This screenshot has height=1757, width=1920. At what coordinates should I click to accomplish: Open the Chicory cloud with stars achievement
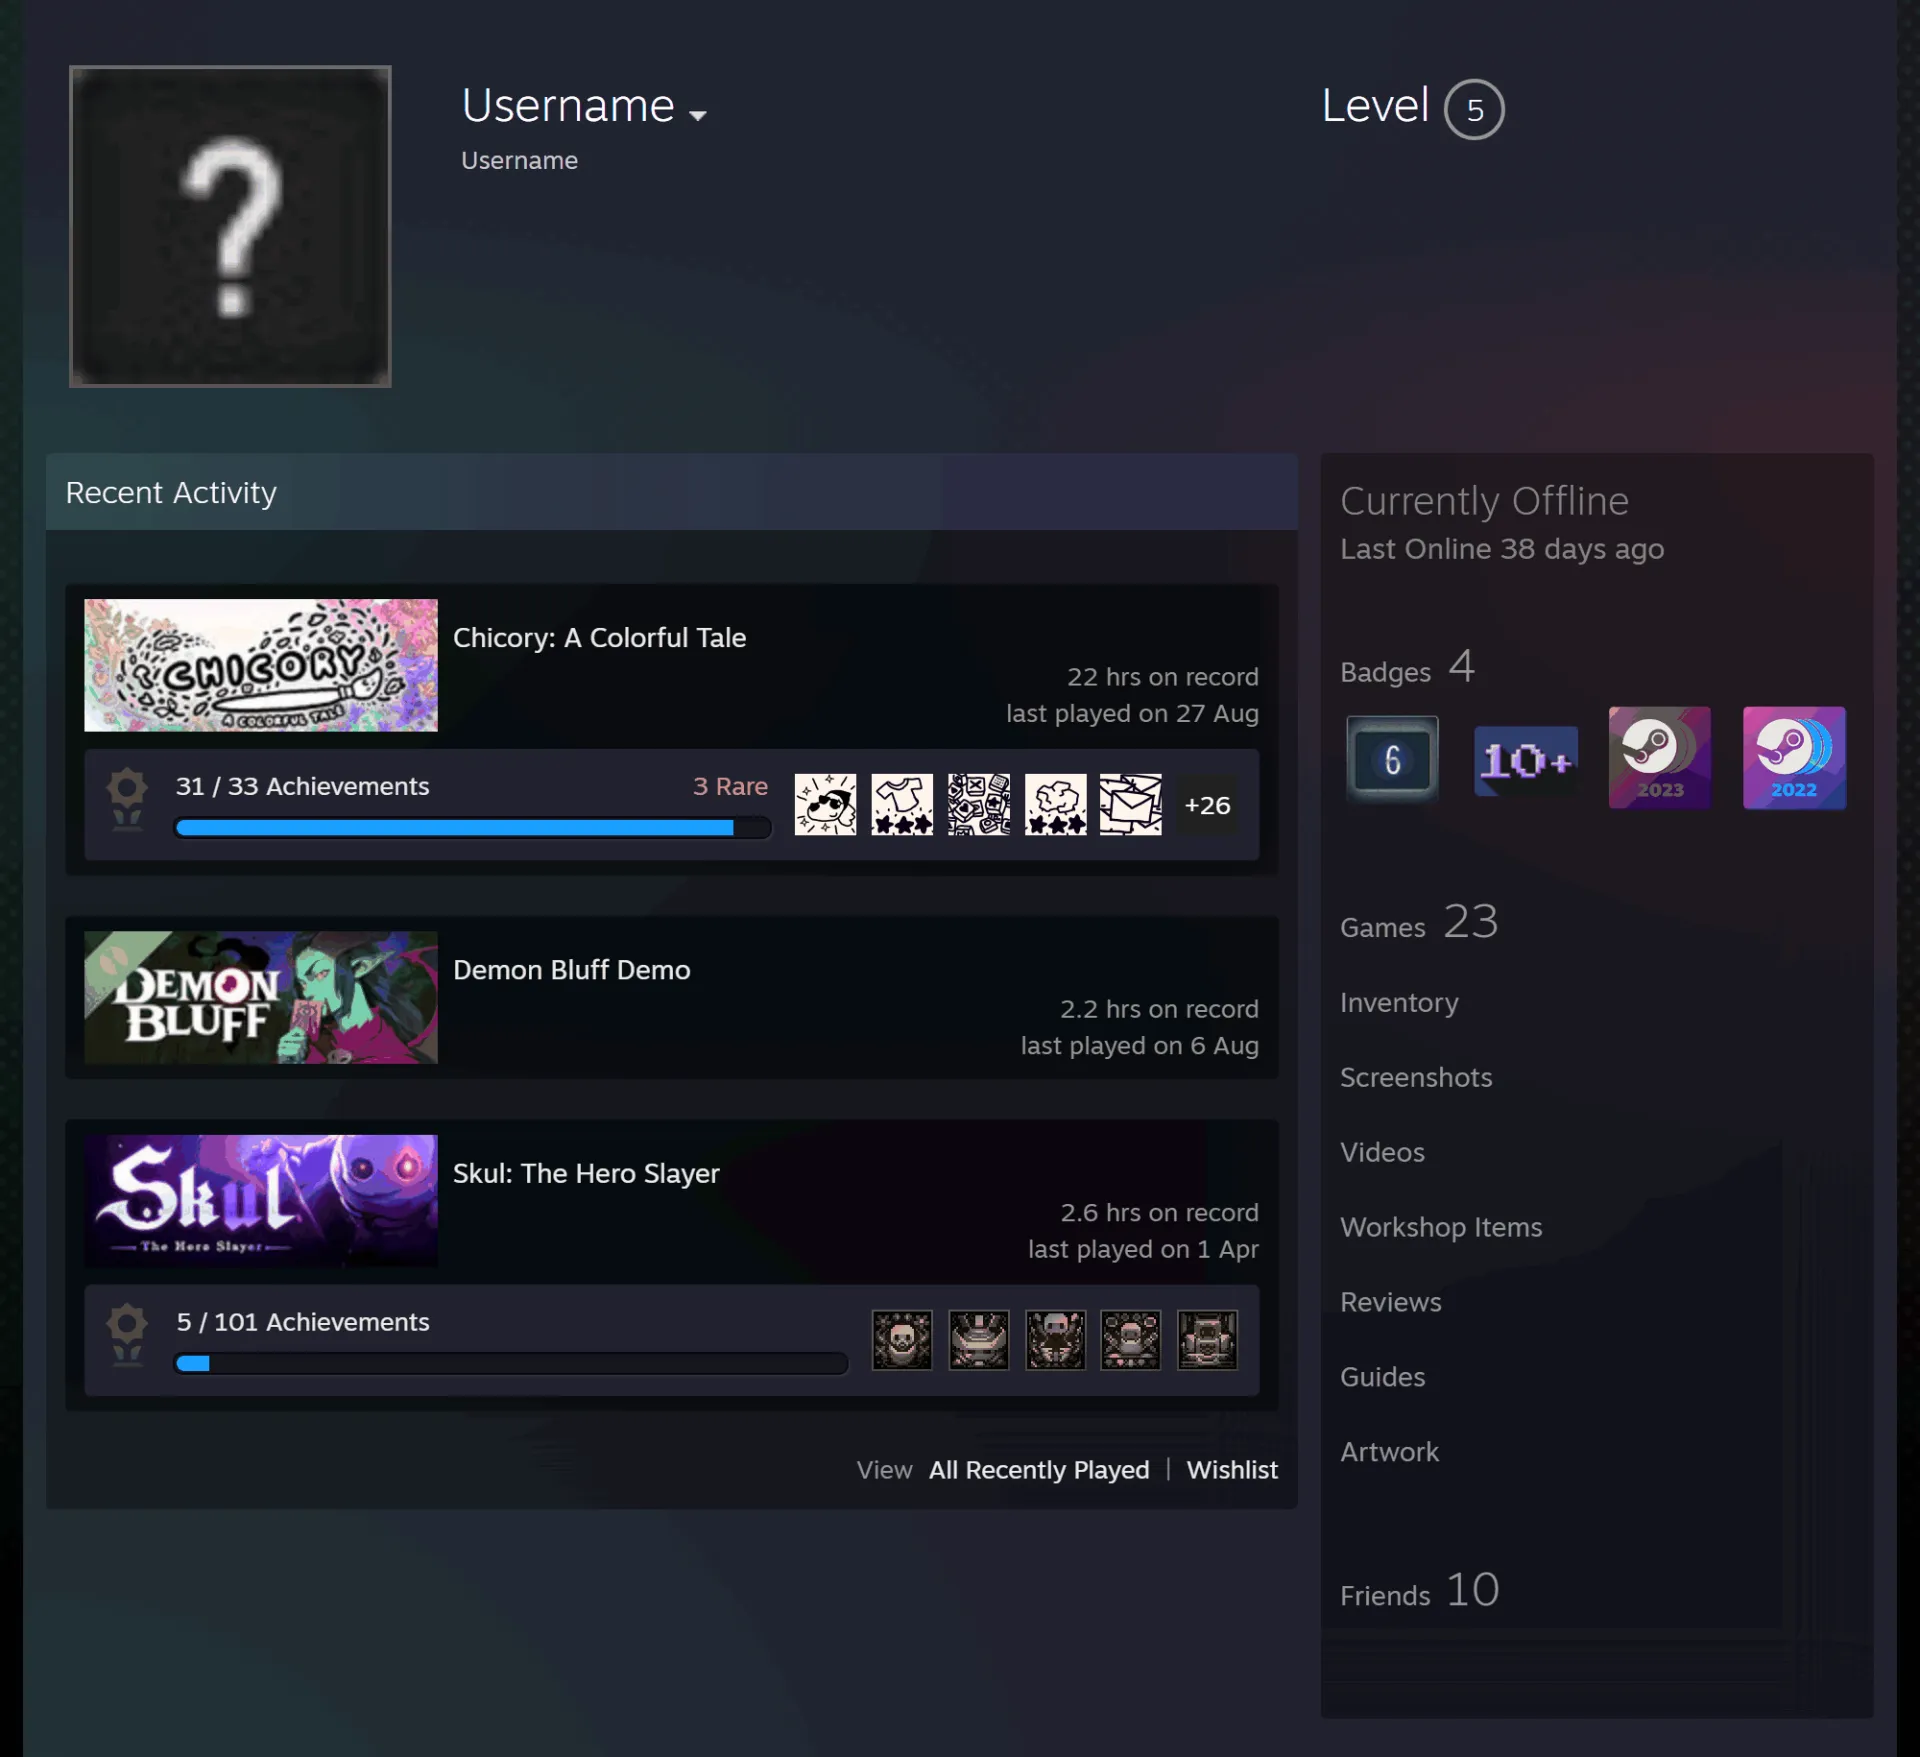click(1055, 804)
